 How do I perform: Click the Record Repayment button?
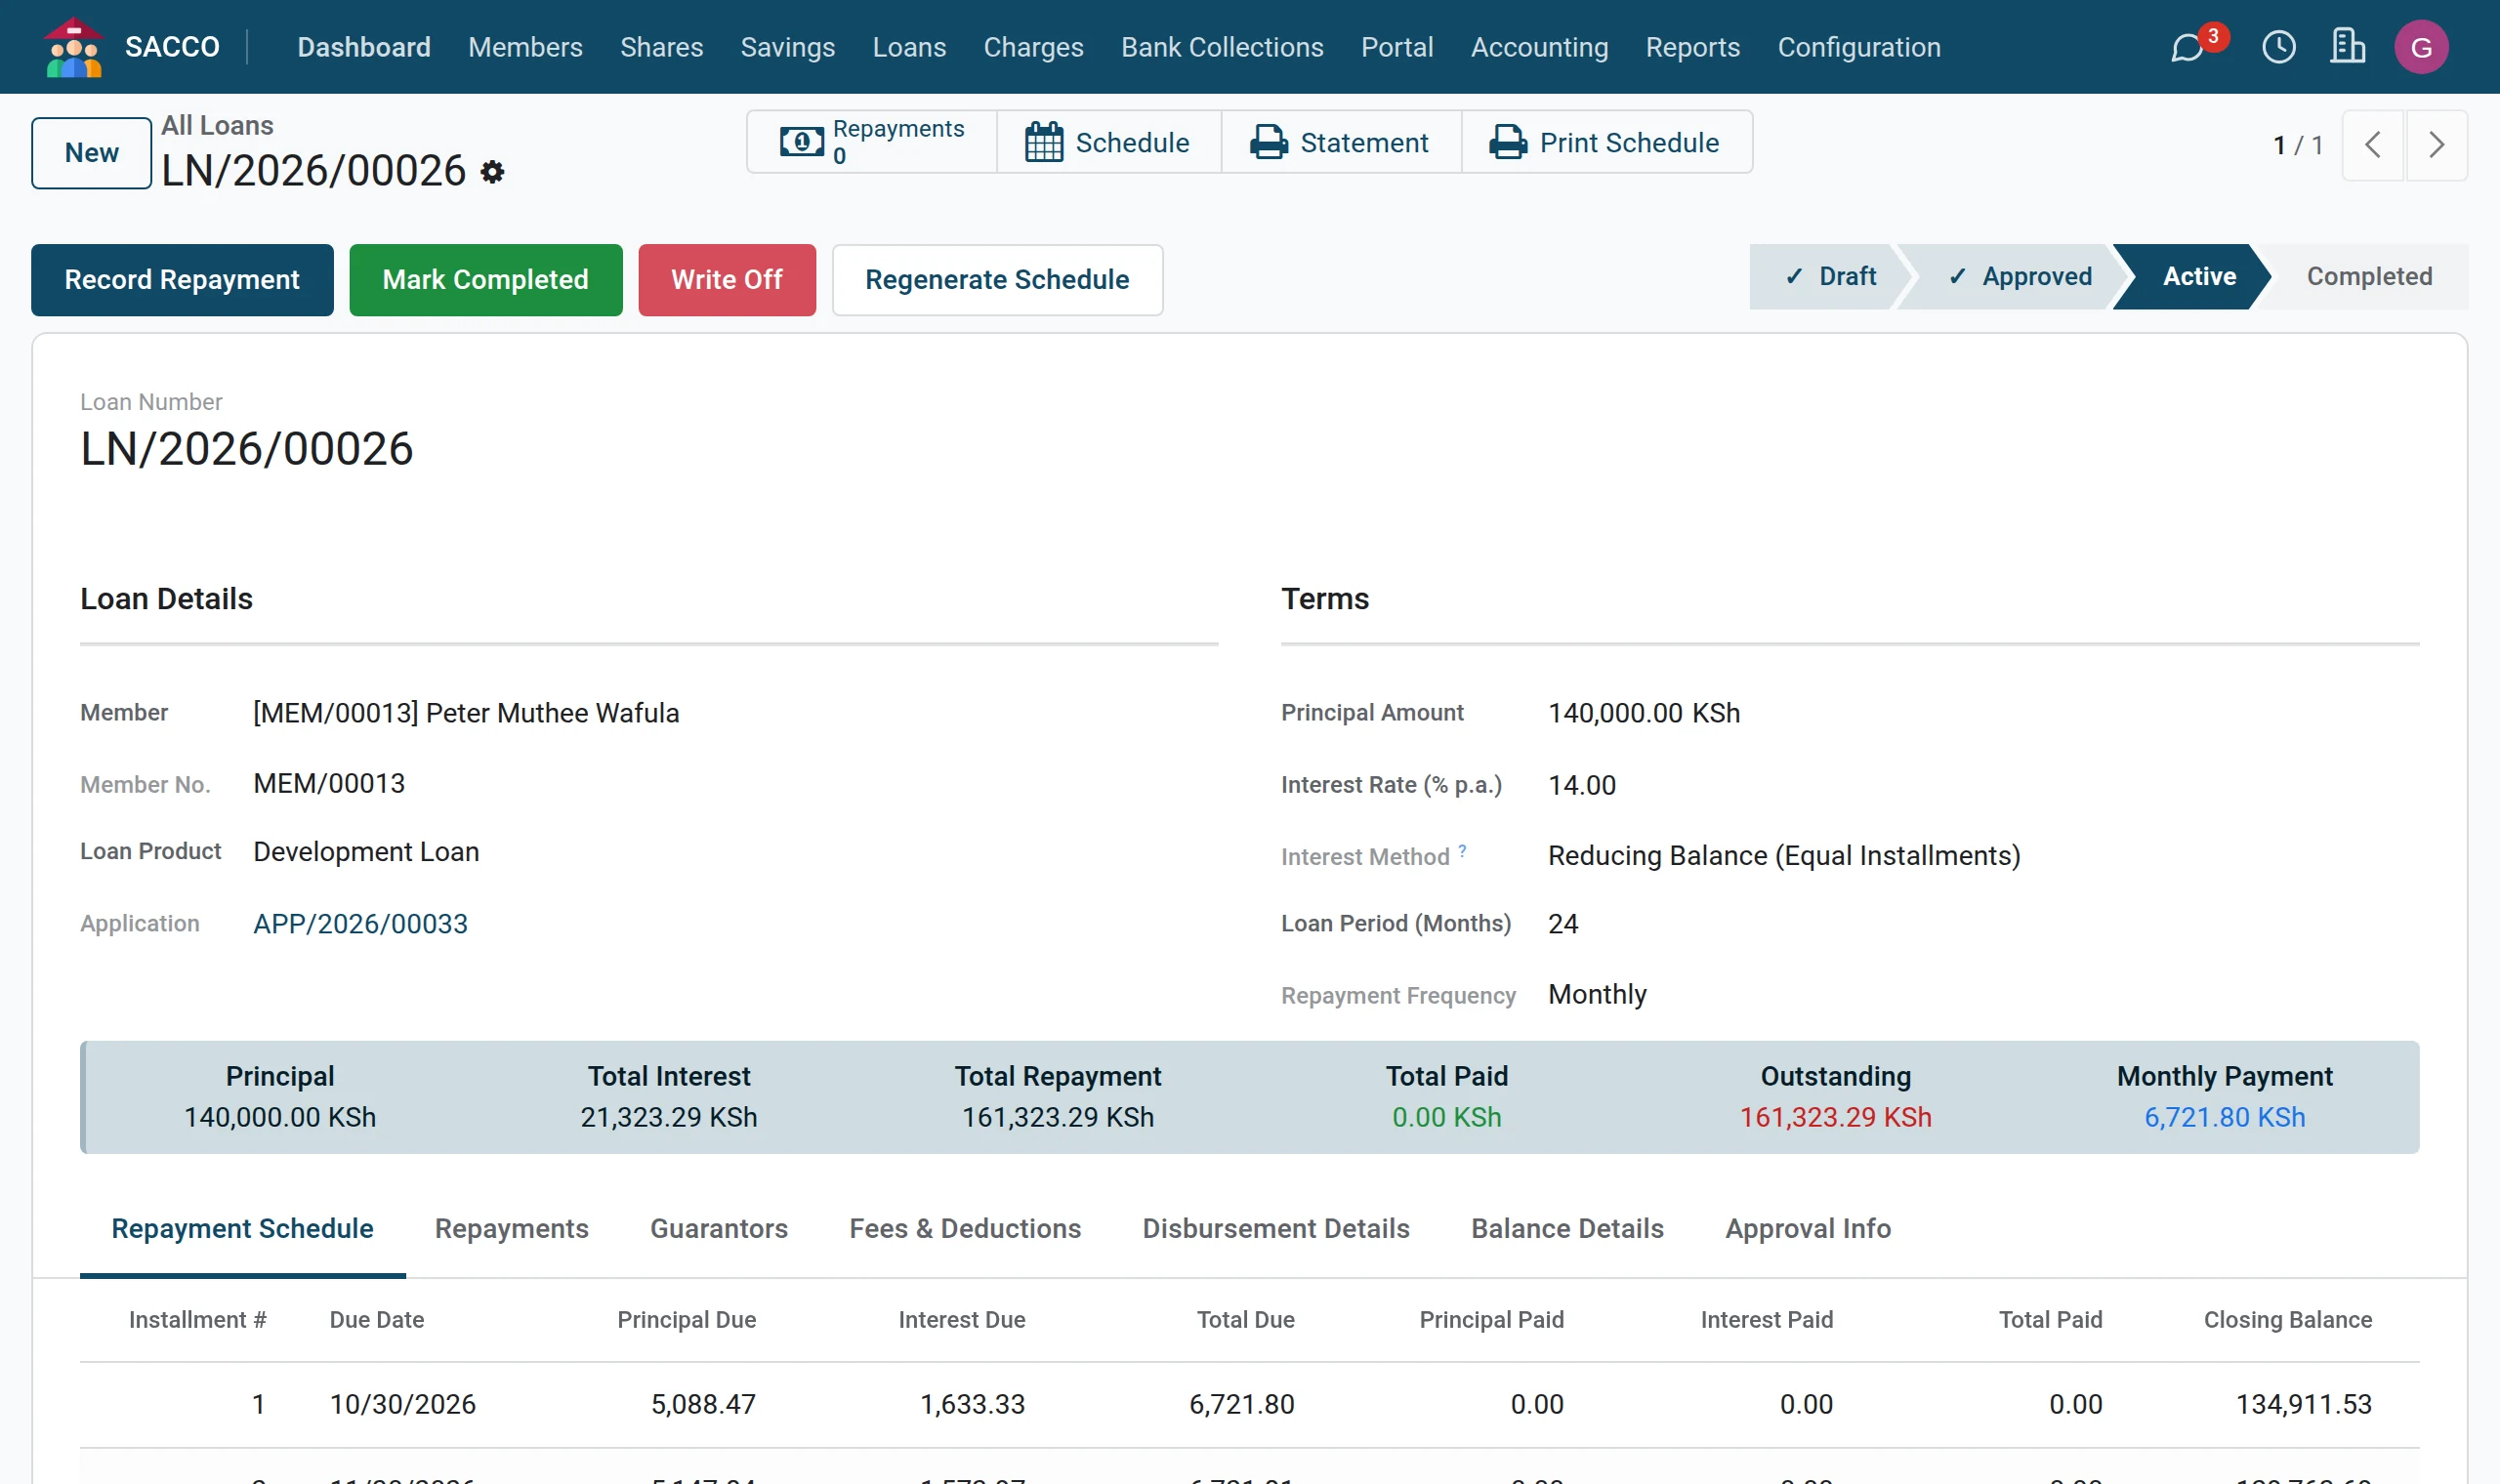click(x=182, y=280)
